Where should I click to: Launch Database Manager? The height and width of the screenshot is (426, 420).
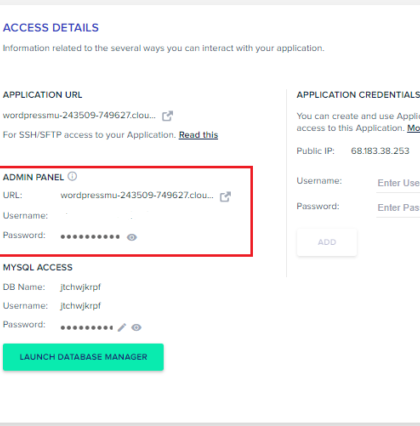[83, 357]
